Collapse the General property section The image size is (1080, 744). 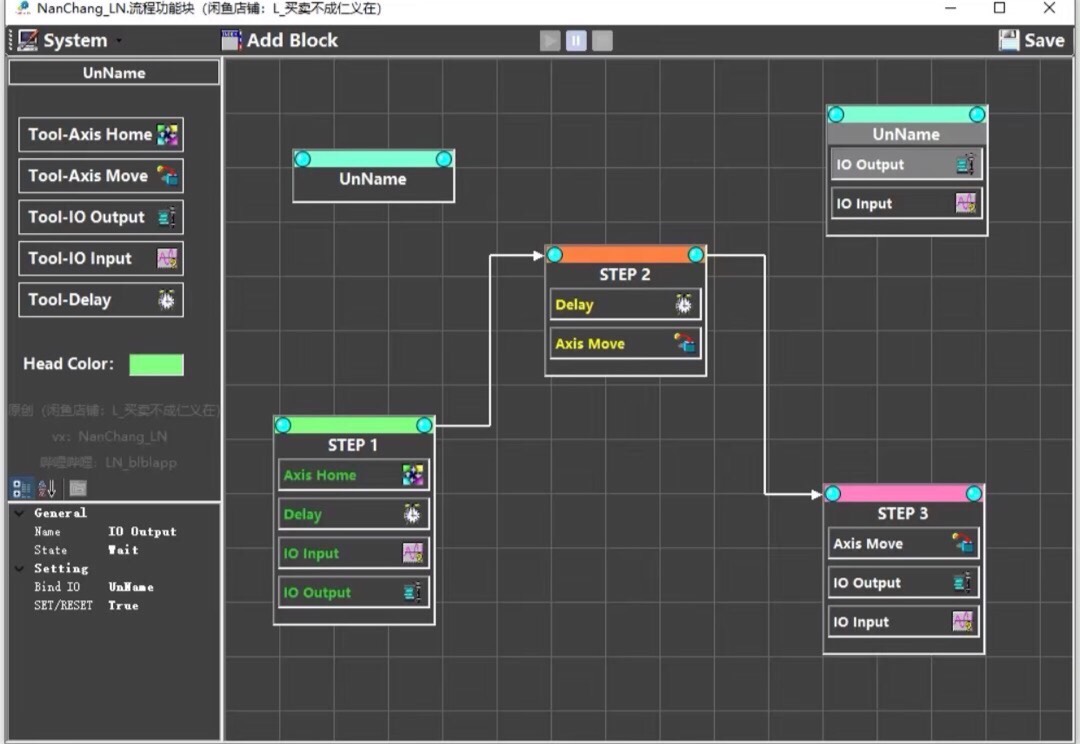click(19, 513)
